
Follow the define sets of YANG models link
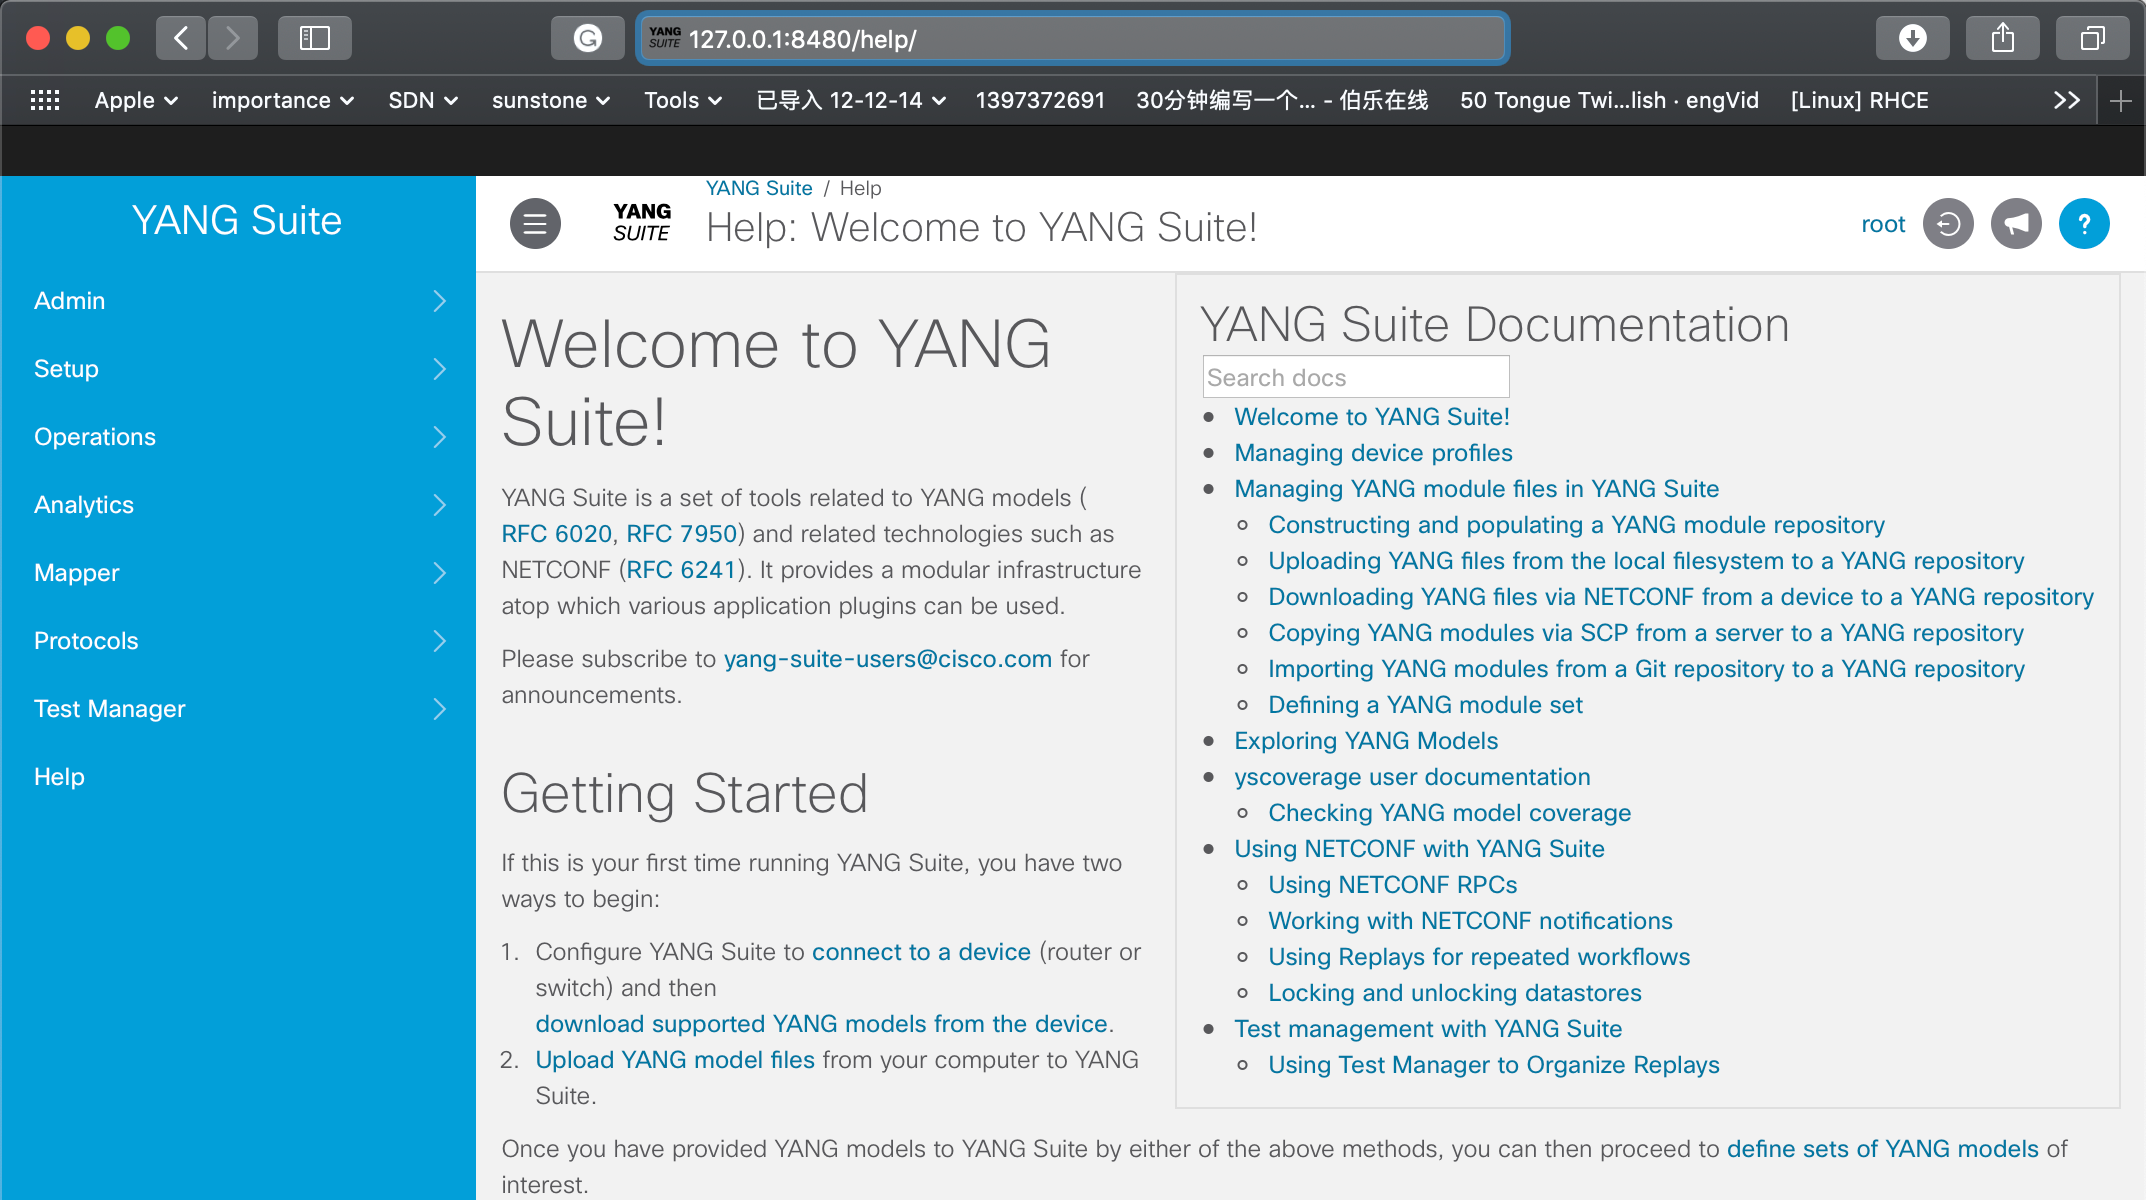(x=1882, y=1149)
